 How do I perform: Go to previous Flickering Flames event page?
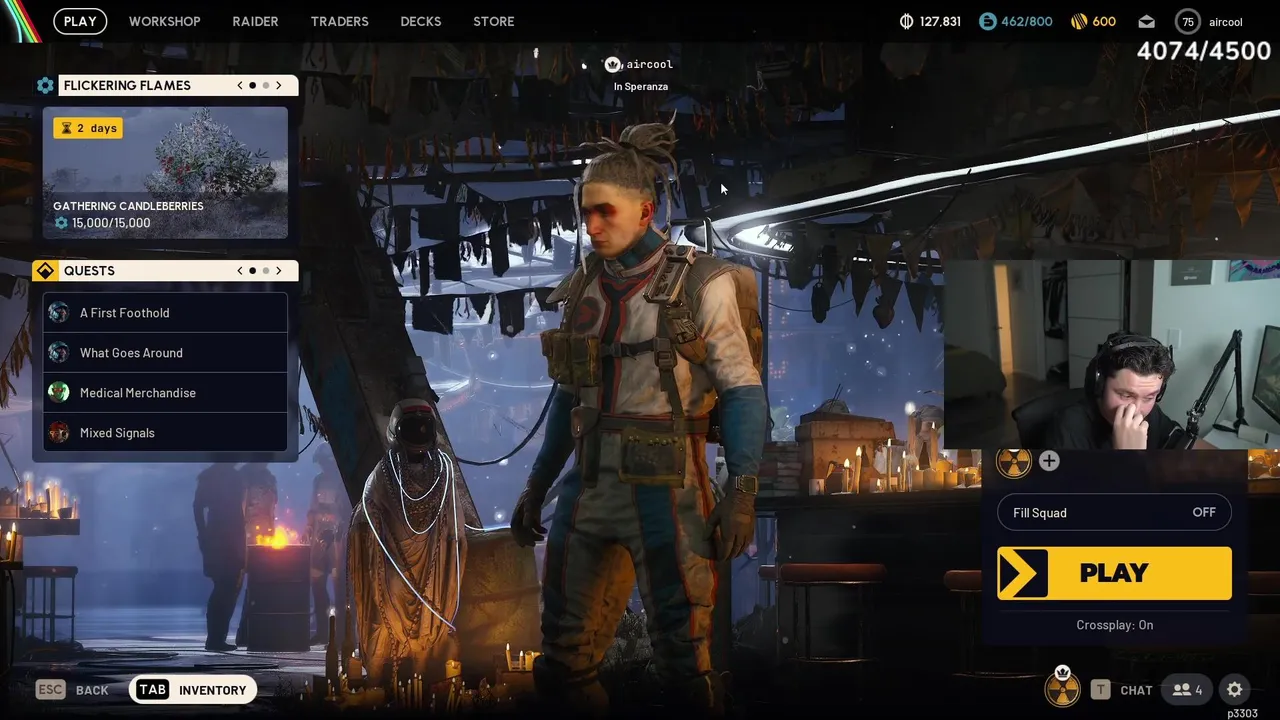point(240,85)
